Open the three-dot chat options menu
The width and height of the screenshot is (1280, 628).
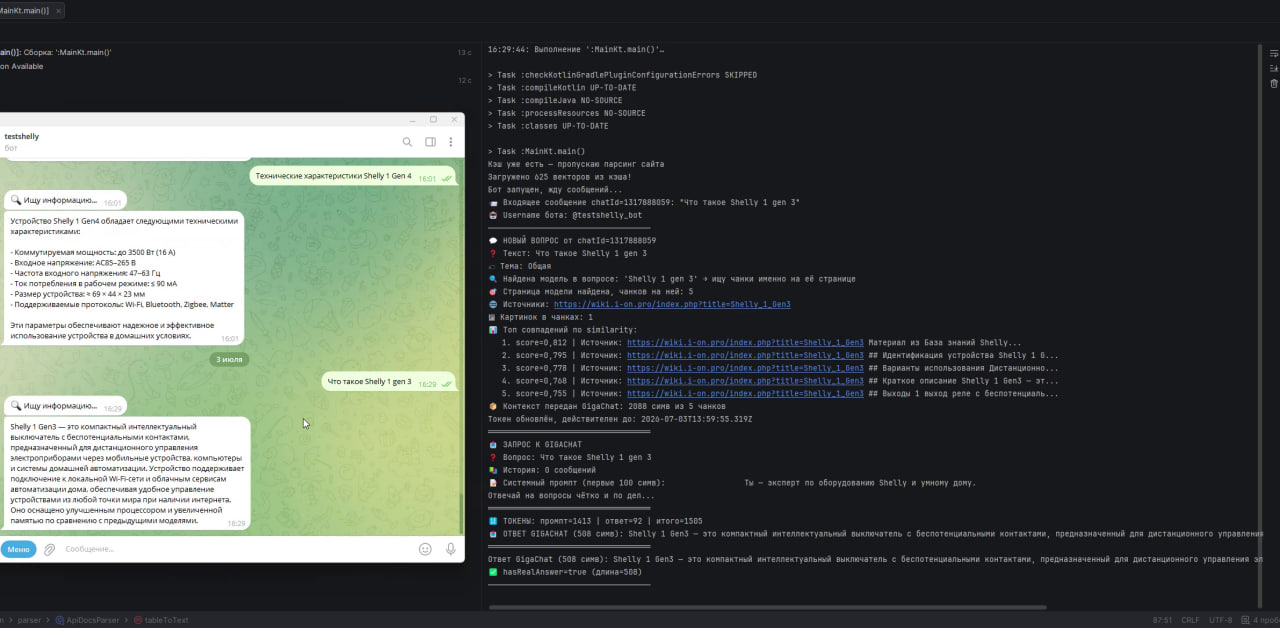pos(451,142)
